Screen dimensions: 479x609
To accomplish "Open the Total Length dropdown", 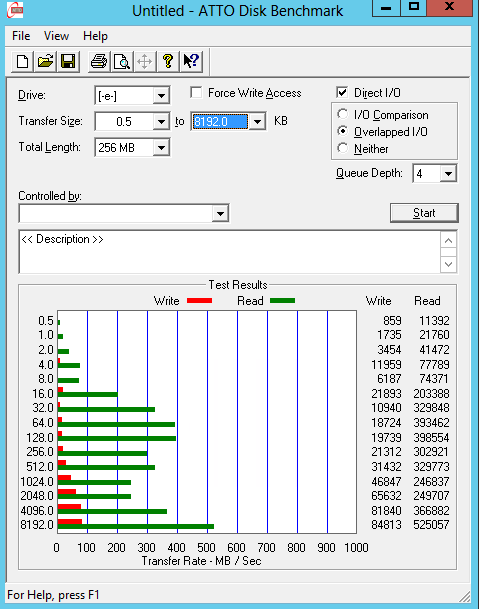I will click(161, 148).
